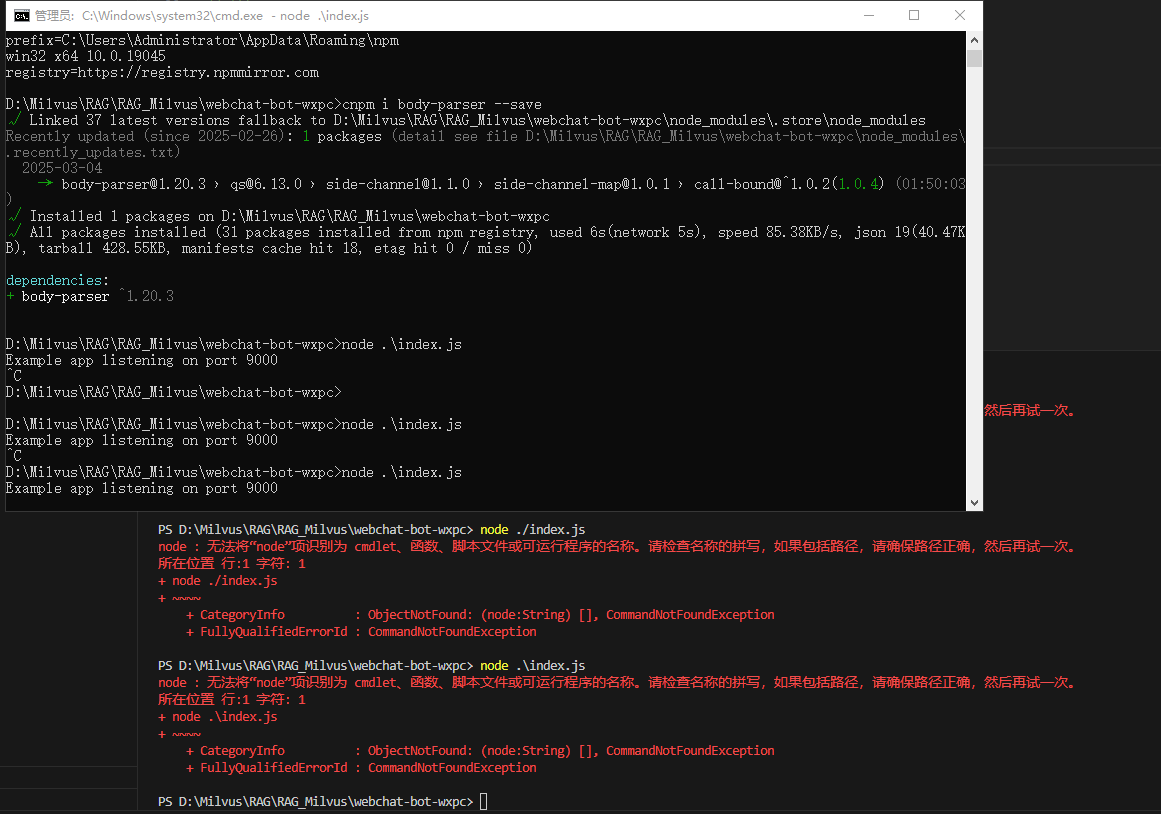
Task: Click the cmd scrollbar down arrow
Action: coord(974,503)
